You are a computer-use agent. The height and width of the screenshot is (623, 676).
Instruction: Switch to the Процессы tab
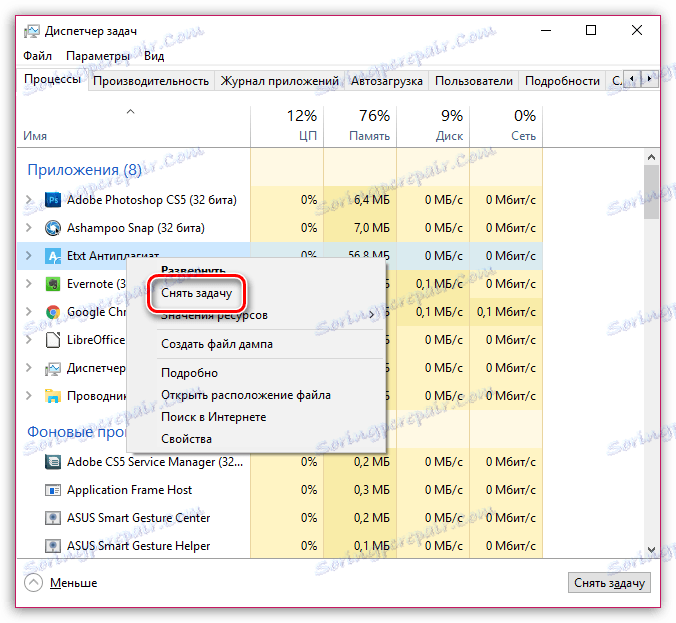click(52, 79)
